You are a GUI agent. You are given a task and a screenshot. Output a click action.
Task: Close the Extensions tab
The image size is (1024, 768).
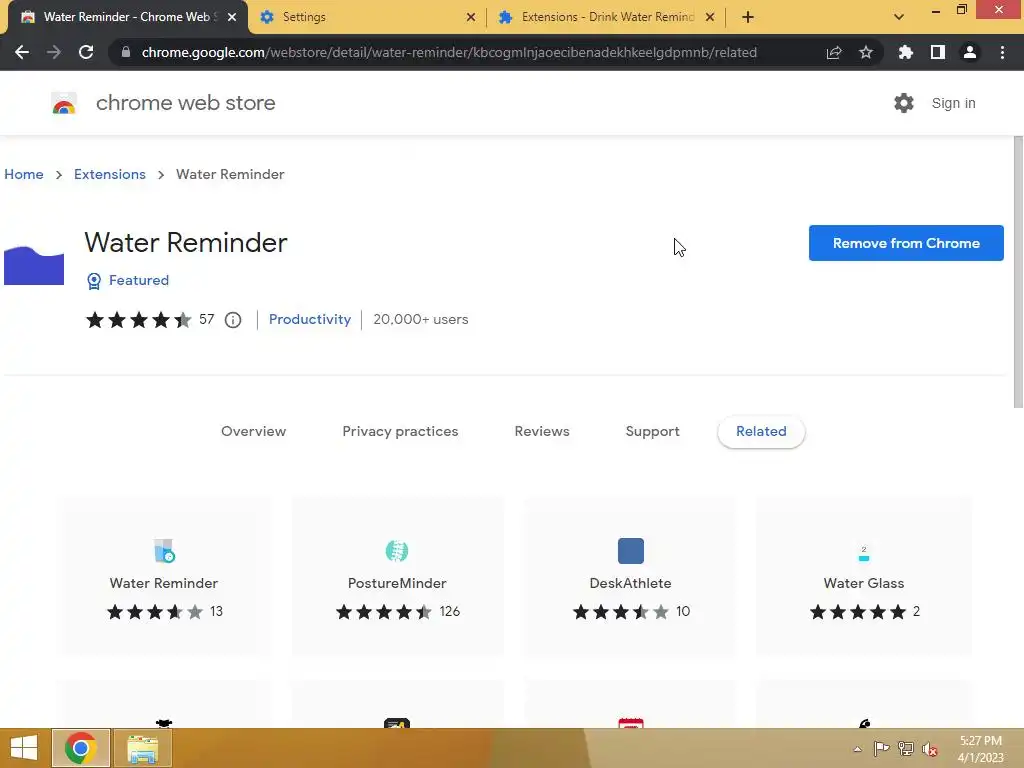(710, 17)
